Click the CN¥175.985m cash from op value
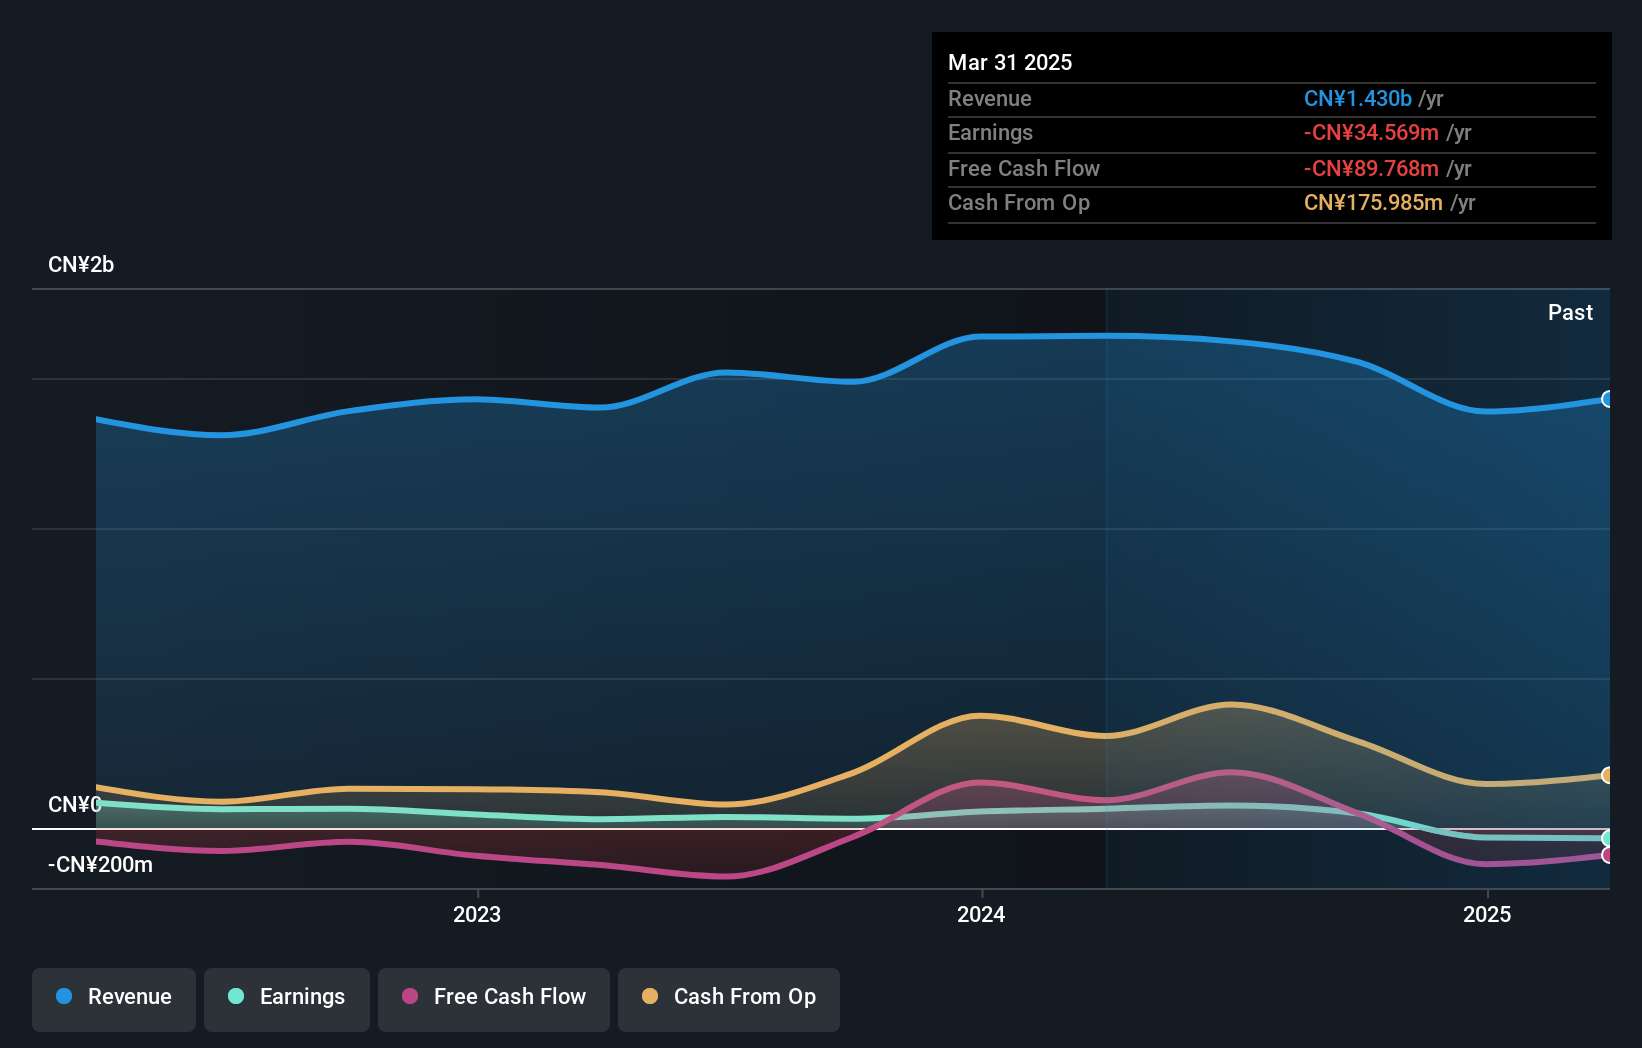This screenshot has height=1048, width=1642. tap(1373, 203)
